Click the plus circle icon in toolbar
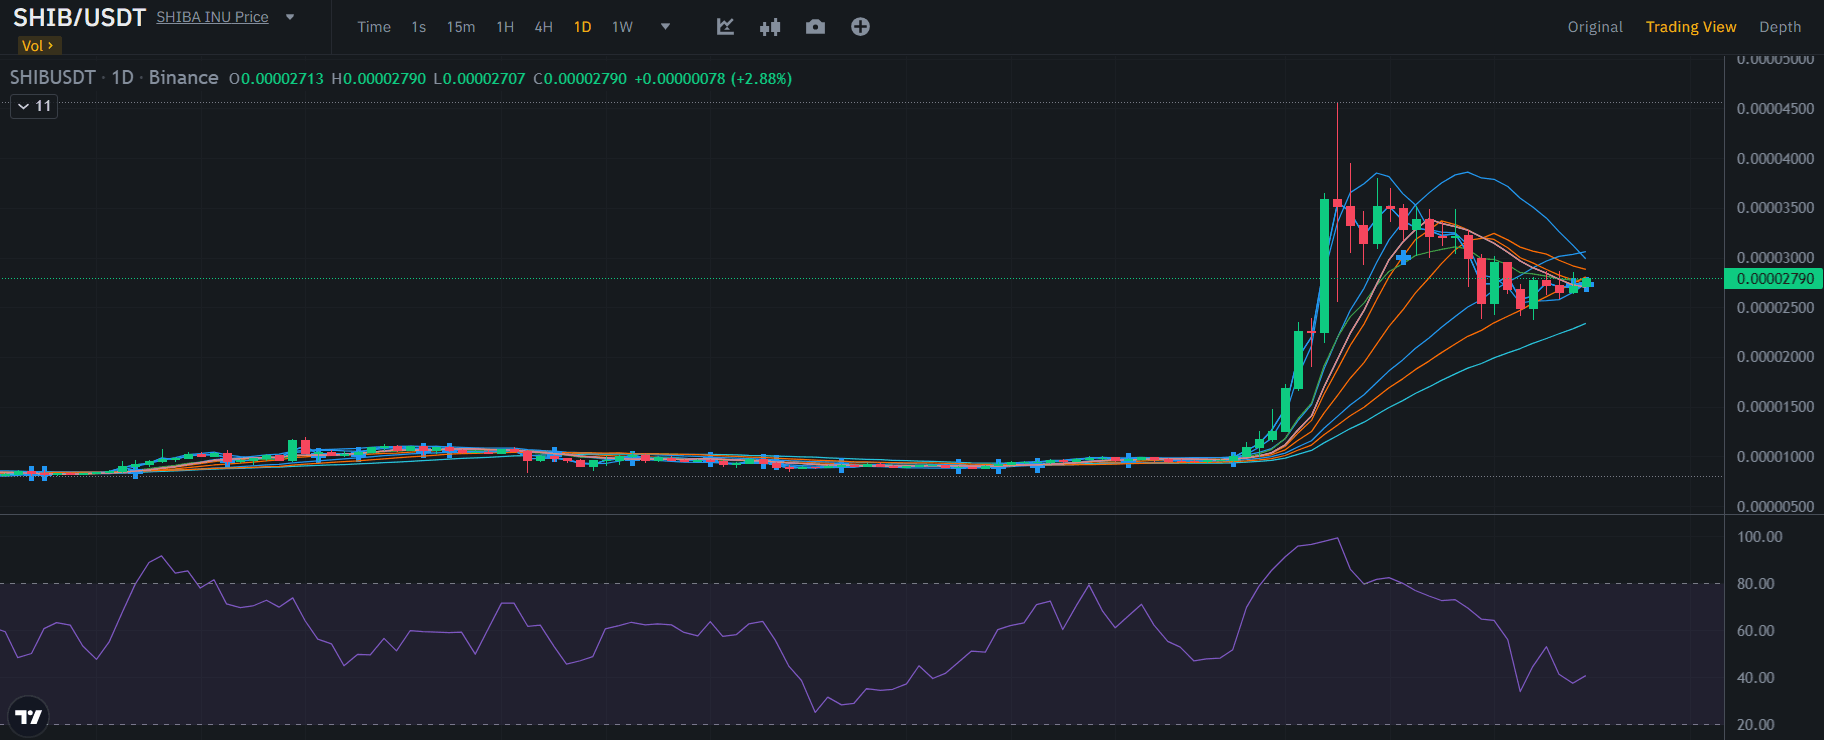Viewport: 1824px width, 740px height. (x=860, y=27)
